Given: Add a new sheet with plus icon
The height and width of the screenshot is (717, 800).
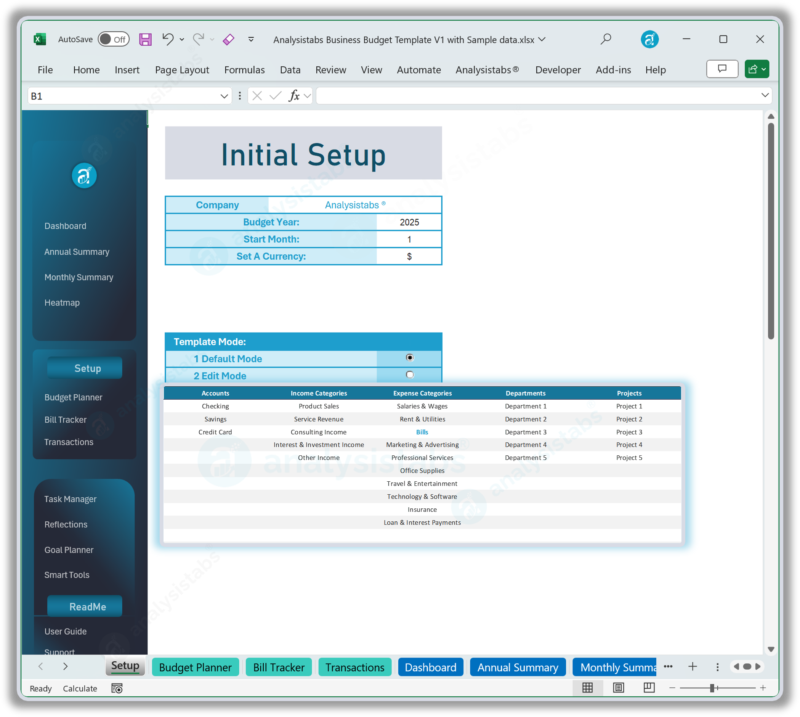Looking at the screenshot, I should [692, 666].
